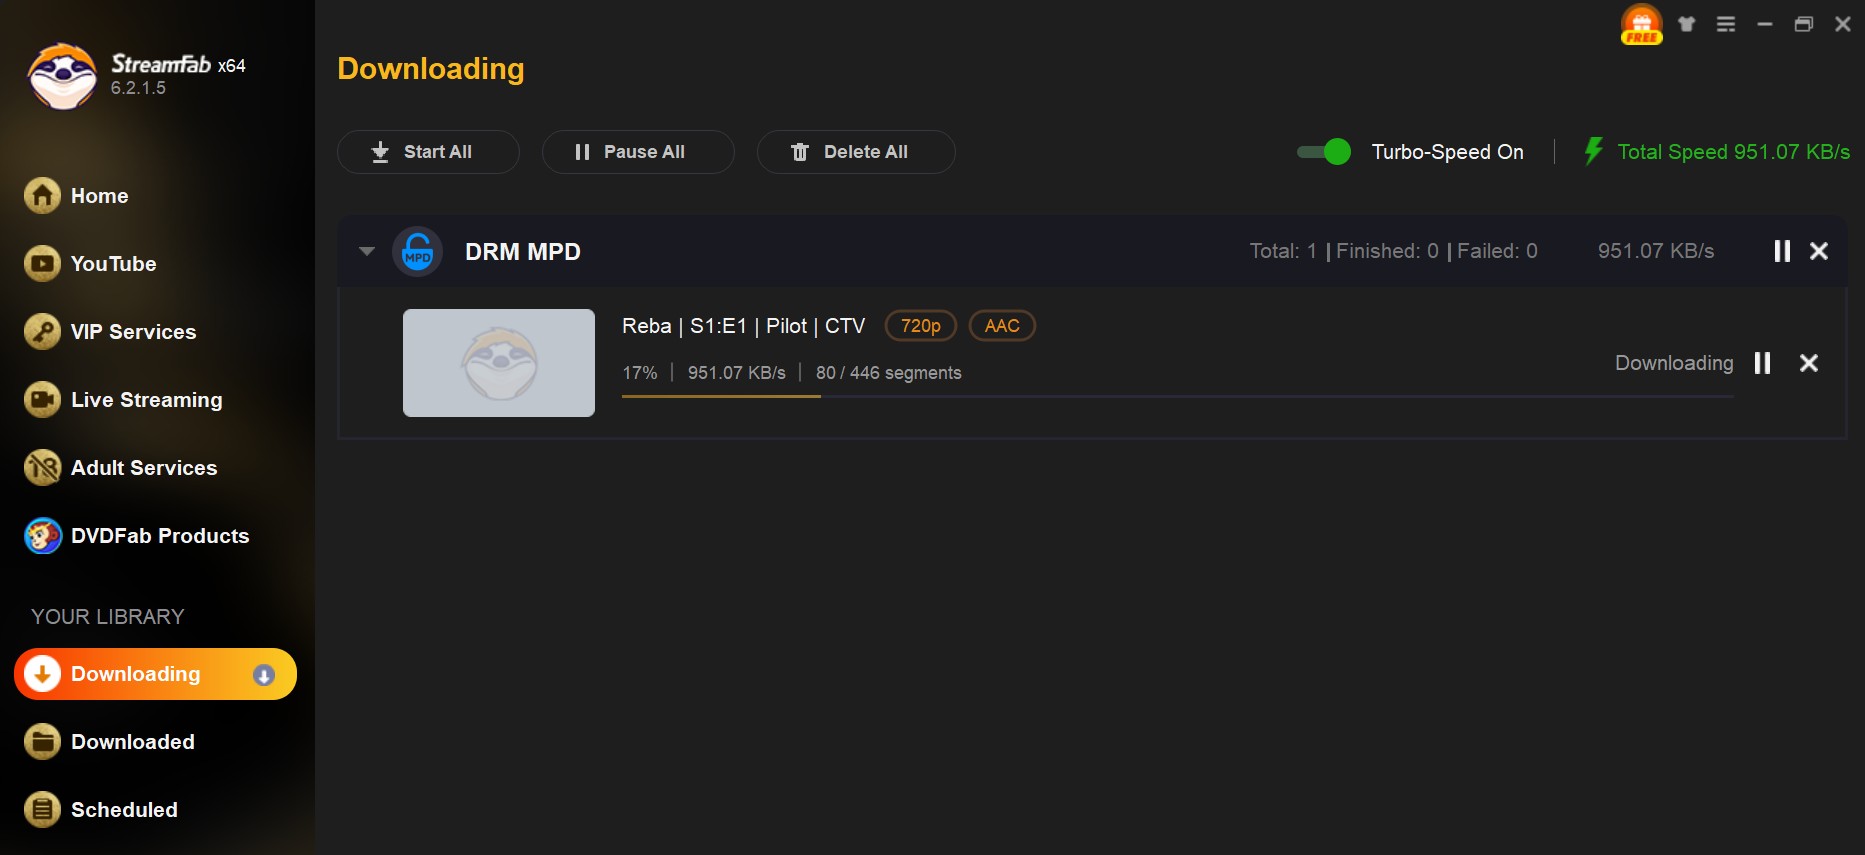Click the VIP Services key icon
Screen dimensions: 1865x855
pos(42,332)
